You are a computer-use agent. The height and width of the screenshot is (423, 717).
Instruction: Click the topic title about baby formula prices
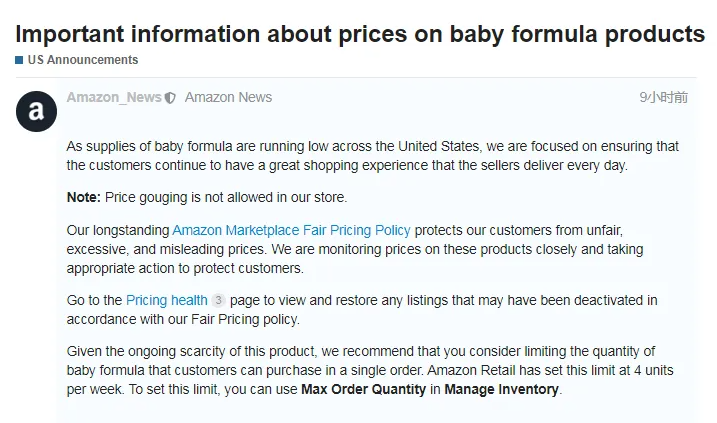click(x=360, y=34)
